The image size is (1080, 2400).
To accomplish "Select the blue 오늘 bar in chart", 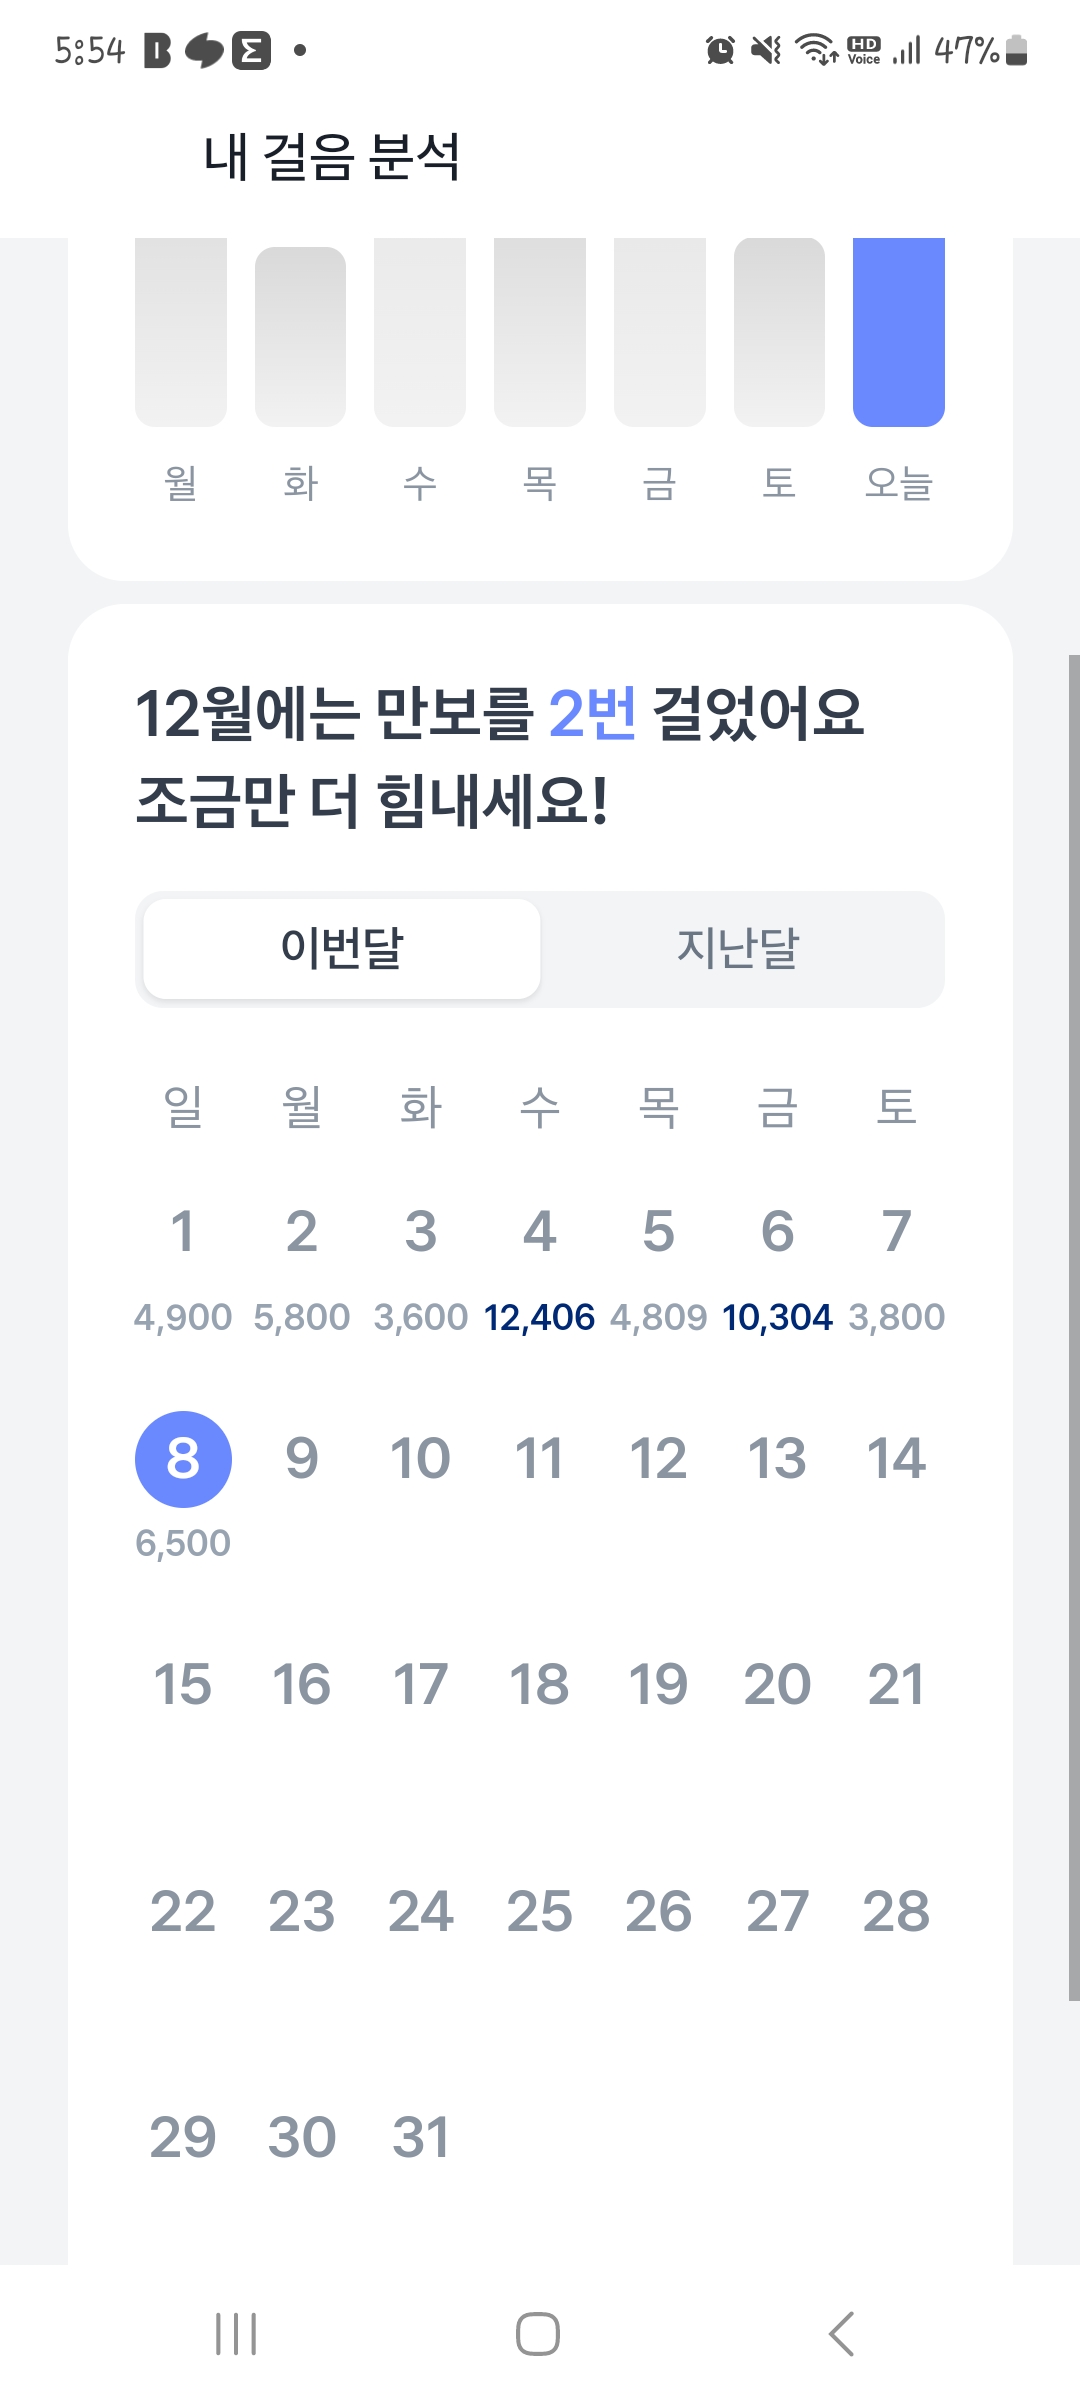I will (898, 332).
